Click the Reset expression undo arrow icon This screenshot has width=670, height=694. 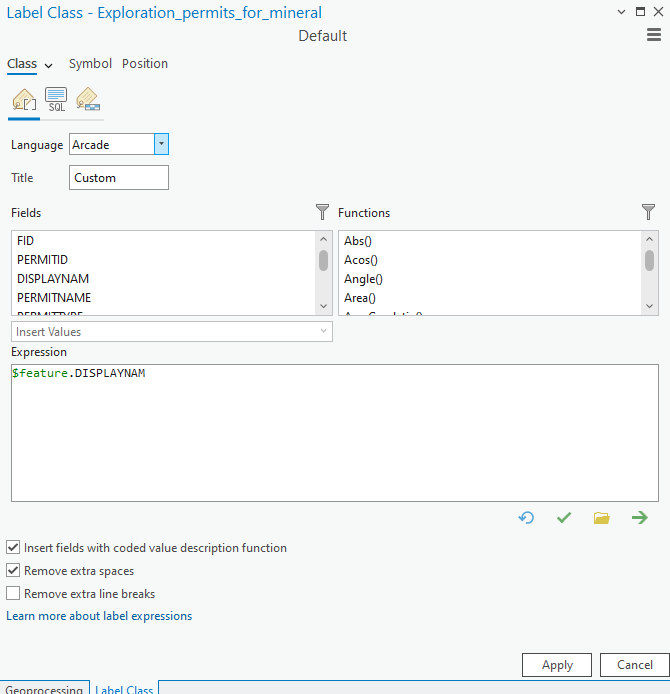coord(526,517)
